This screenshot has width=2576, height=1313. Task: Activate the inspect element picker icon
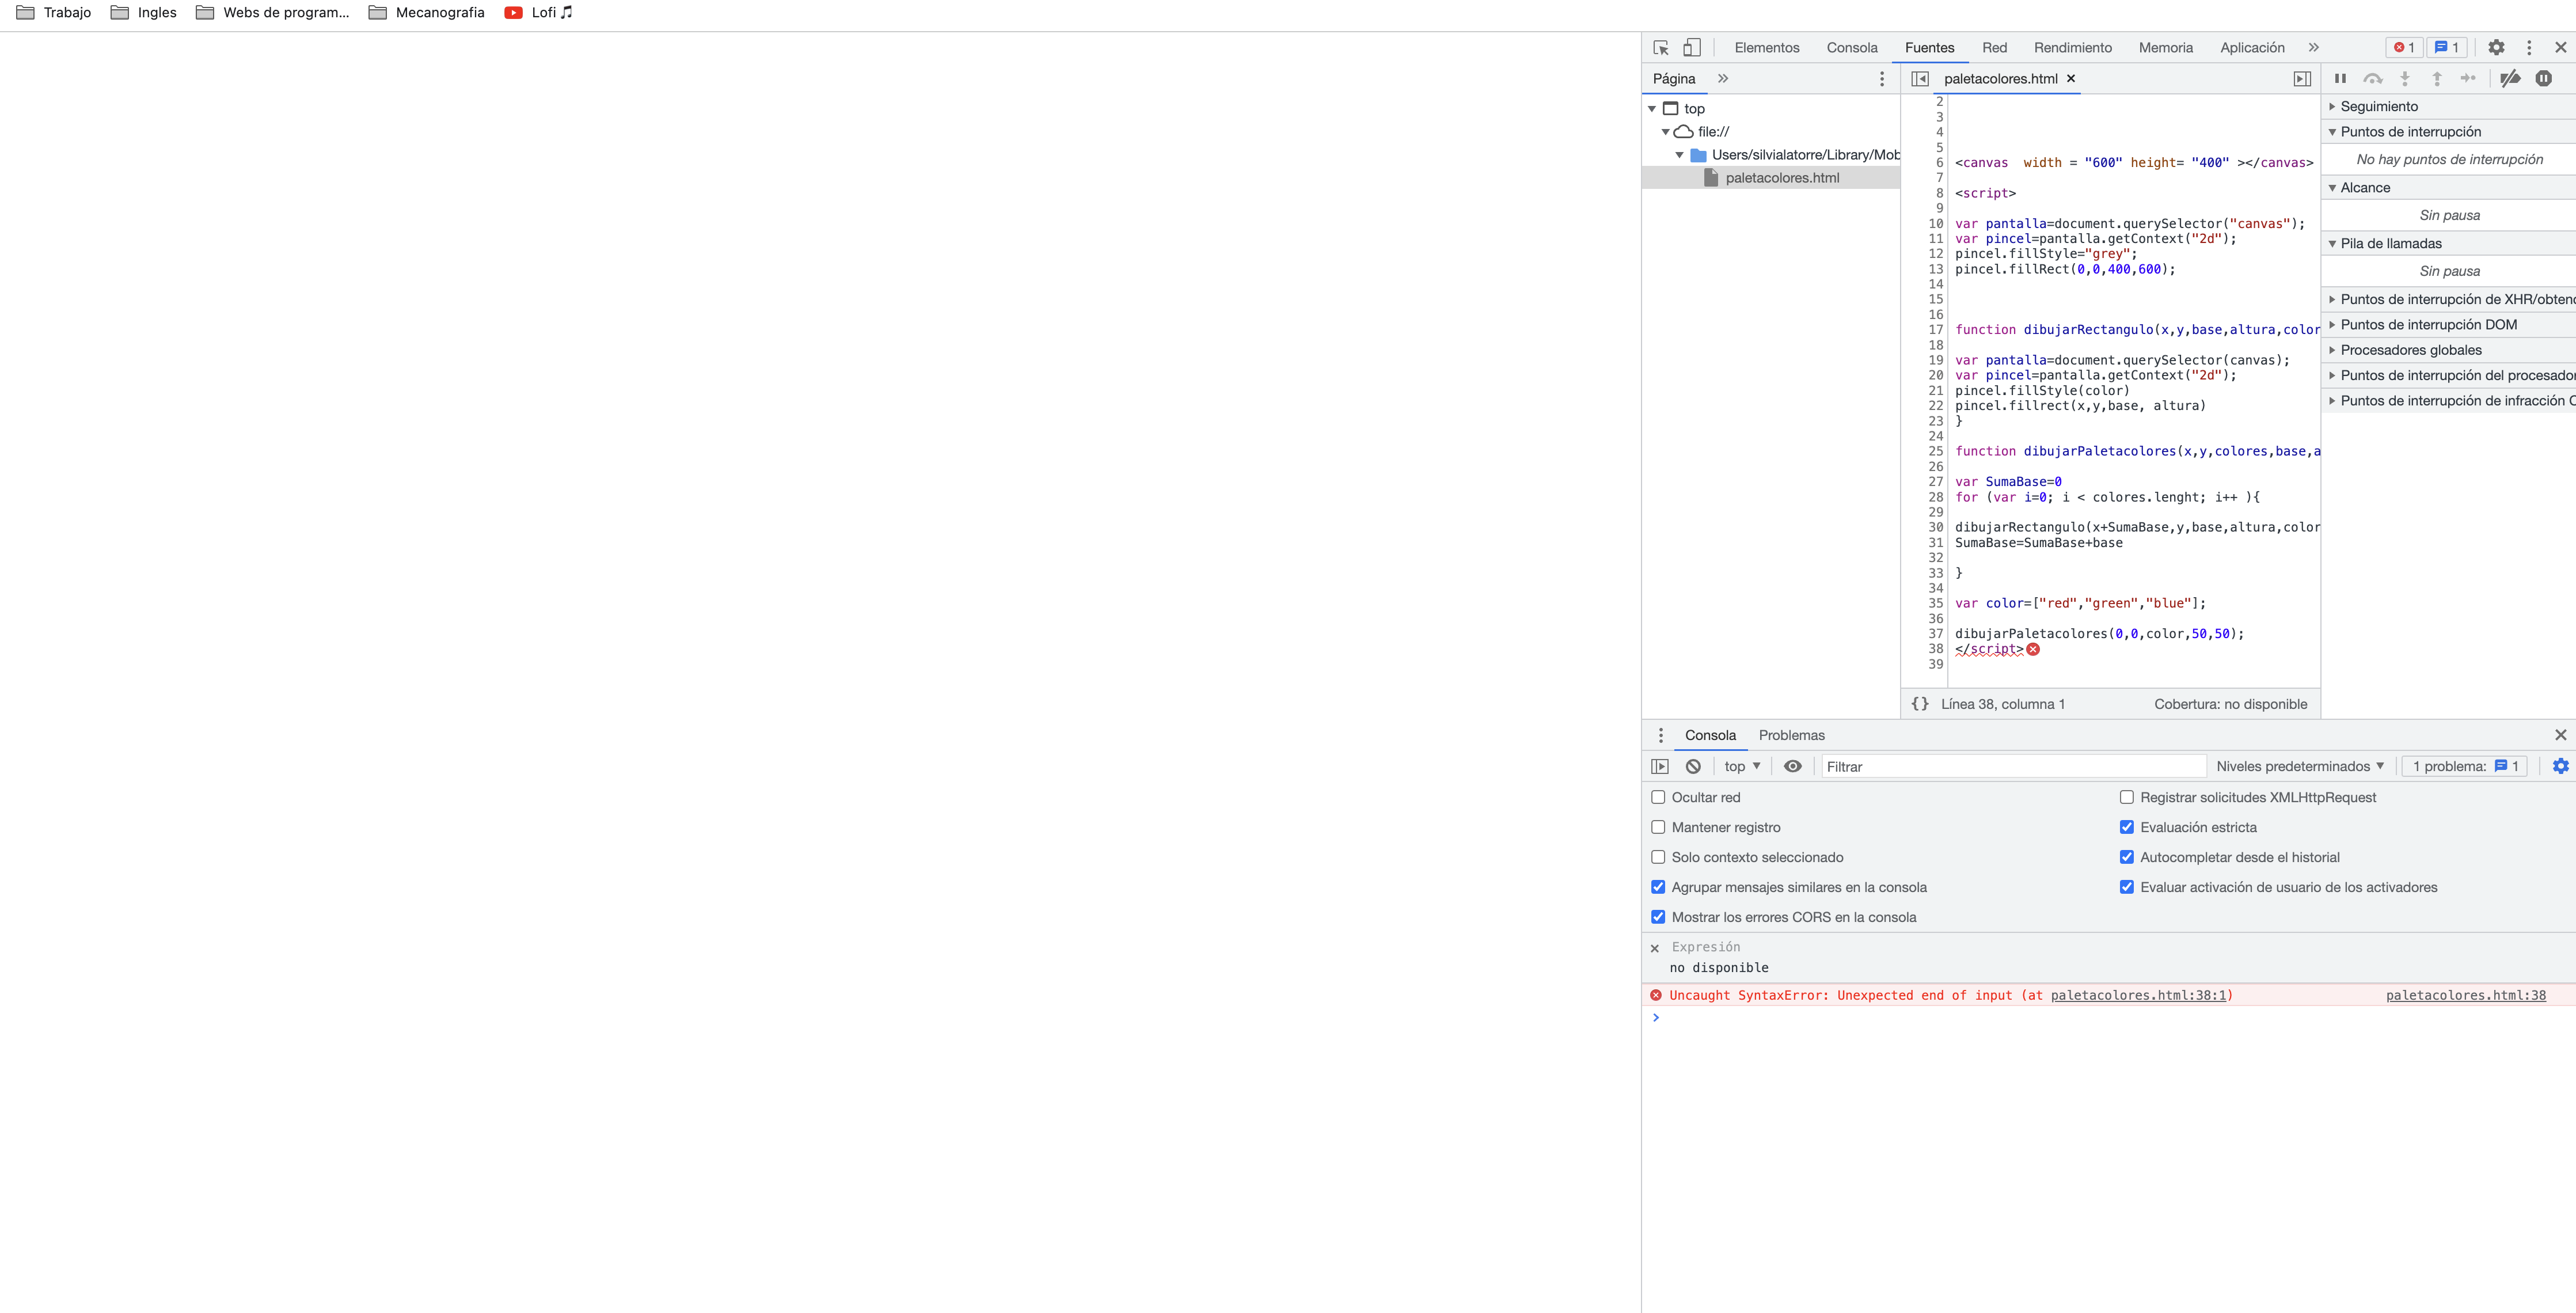(x=1661, y=48)
